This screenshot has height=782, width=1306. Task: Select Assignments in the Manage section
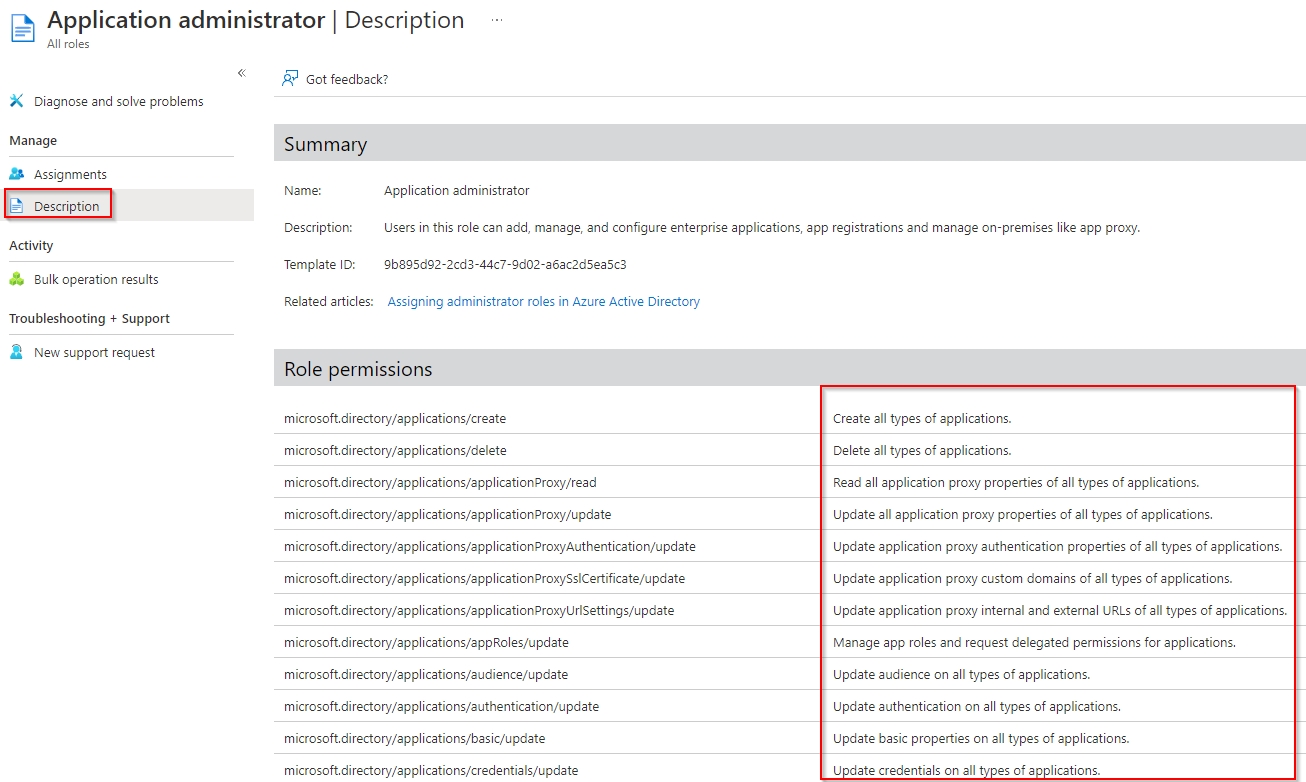70,174
